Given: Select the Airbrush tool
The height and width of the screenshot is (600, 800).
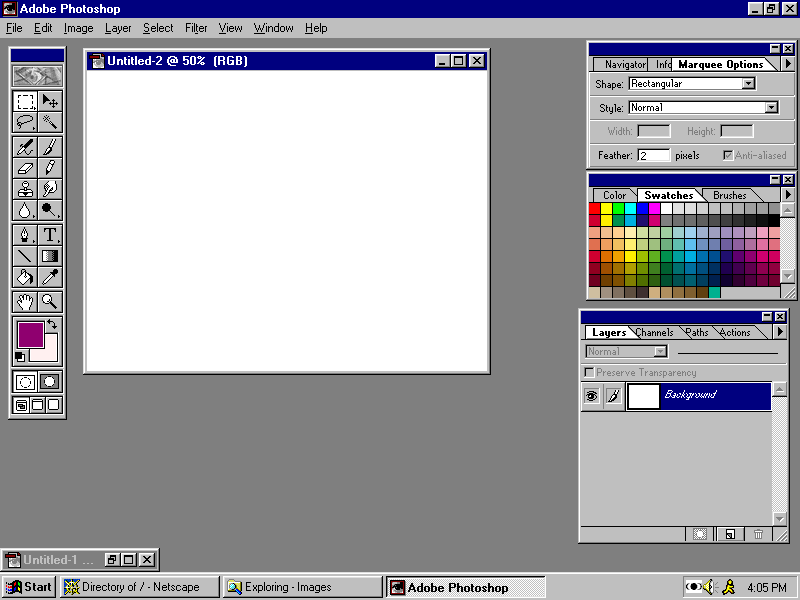Looking at the screenshot, I should 25,147.
